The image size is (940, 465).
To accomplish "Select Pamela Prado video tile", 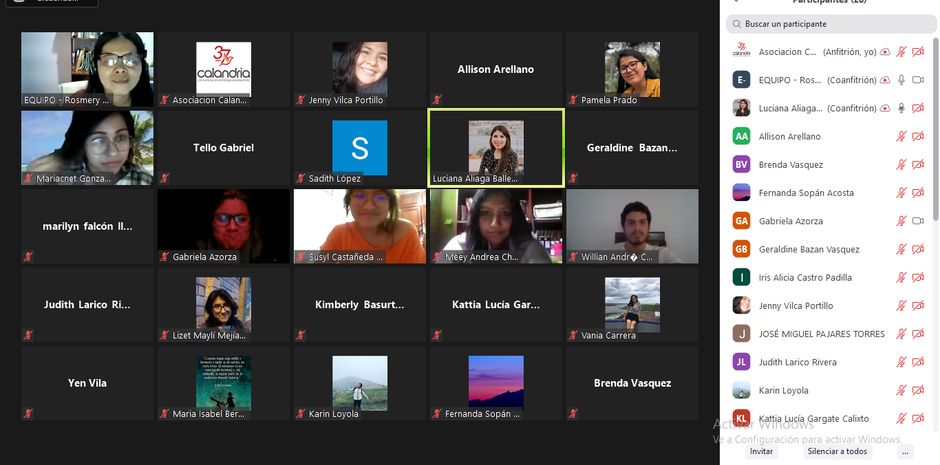I will (x=632, y=70).
